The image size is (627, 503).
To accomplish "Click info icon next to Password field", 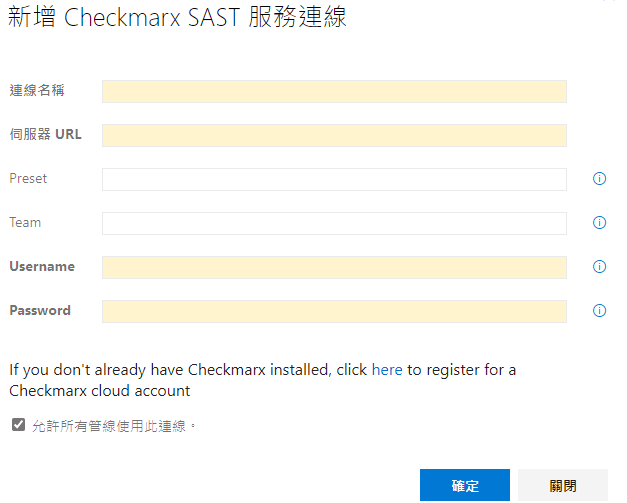I will click(600, 311).
